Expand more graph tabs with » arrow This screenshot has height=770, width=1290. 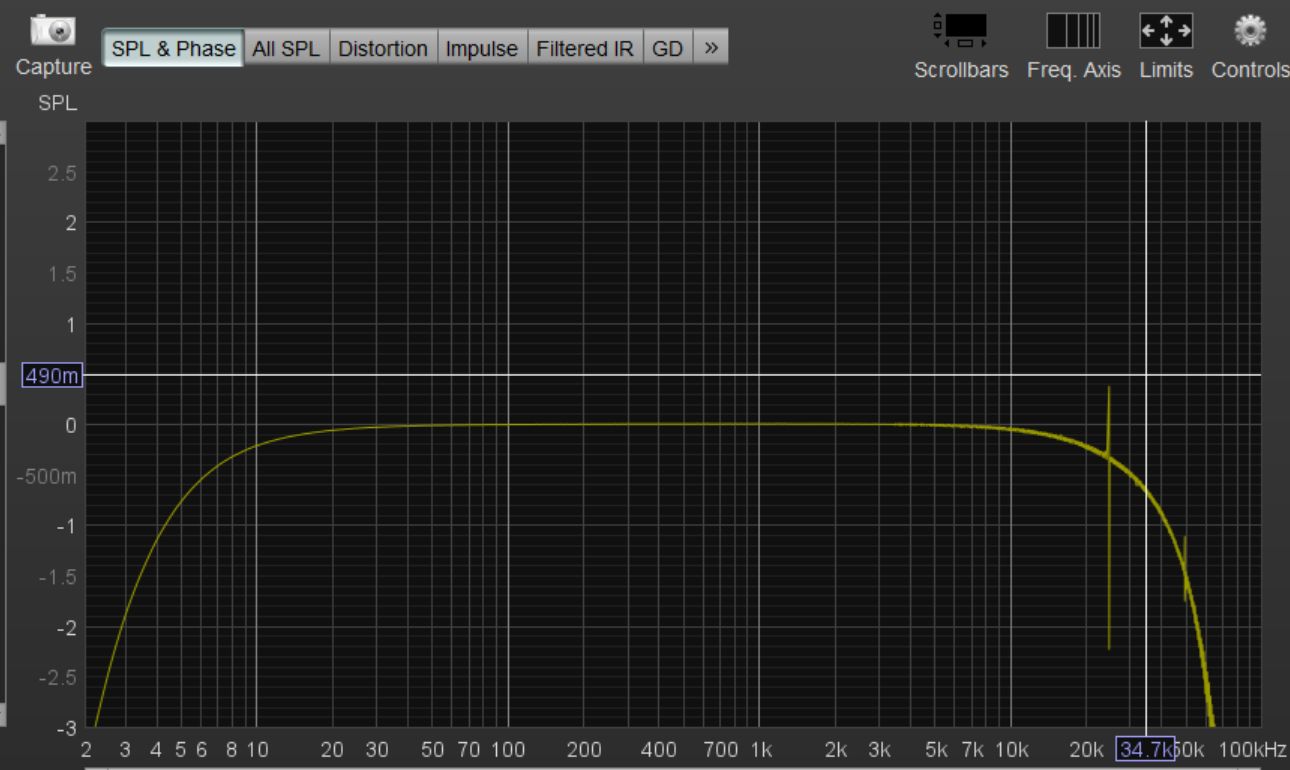710,48
